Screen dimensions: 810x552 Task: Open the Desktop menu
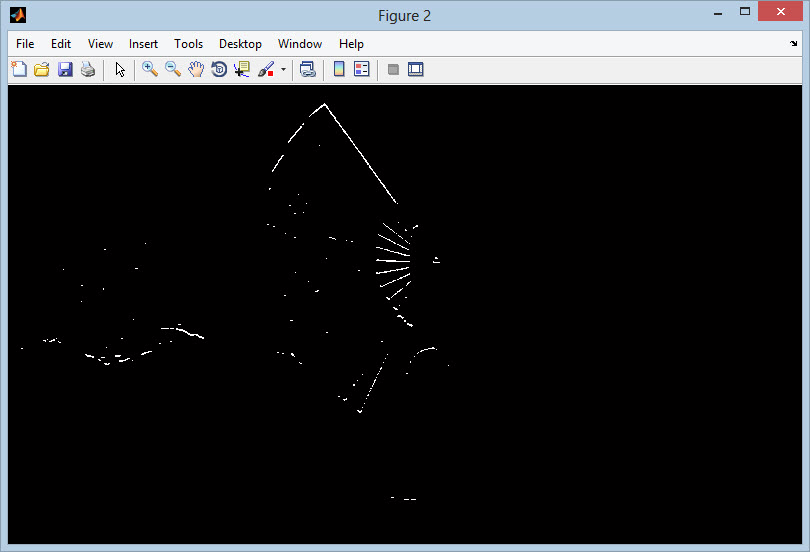240,44
